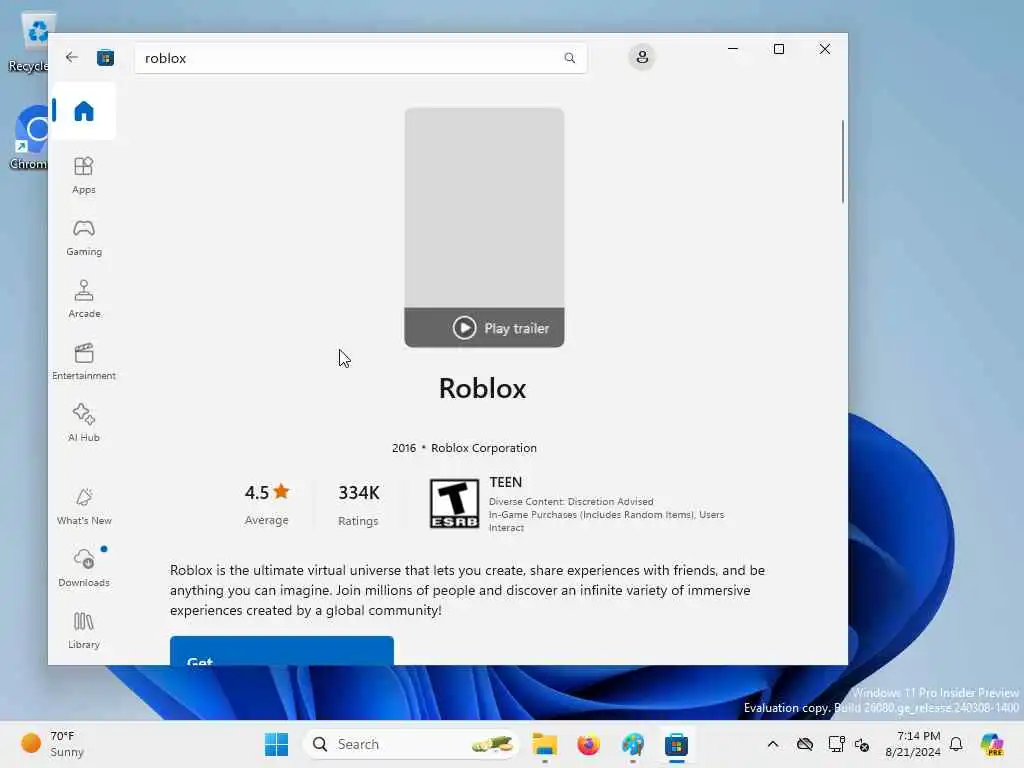Click the store search field with roblox
The image size is (1024, 768).
(x=360, y=58)
